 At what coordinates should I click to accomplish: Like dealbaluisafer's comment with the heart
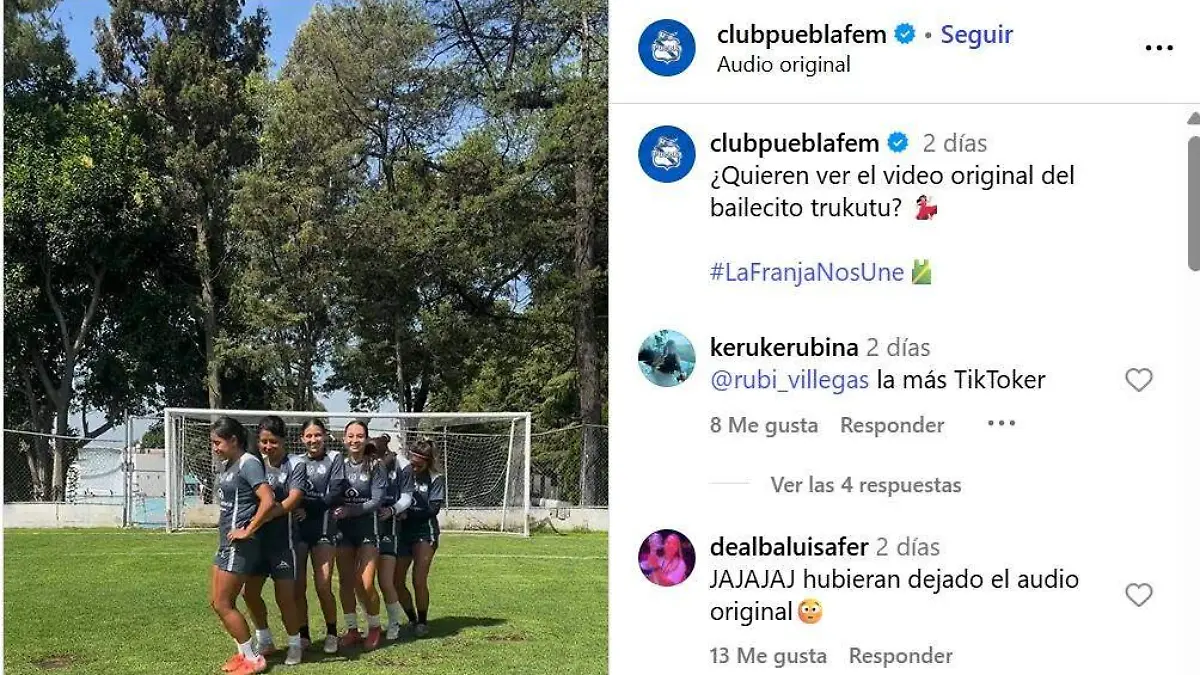point(1139,595)
